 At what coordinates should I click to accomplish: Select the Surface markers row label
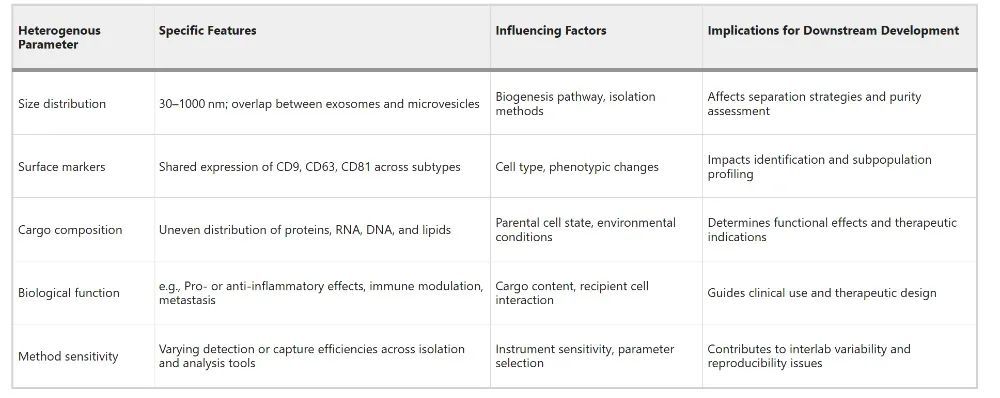click(61, 167)
